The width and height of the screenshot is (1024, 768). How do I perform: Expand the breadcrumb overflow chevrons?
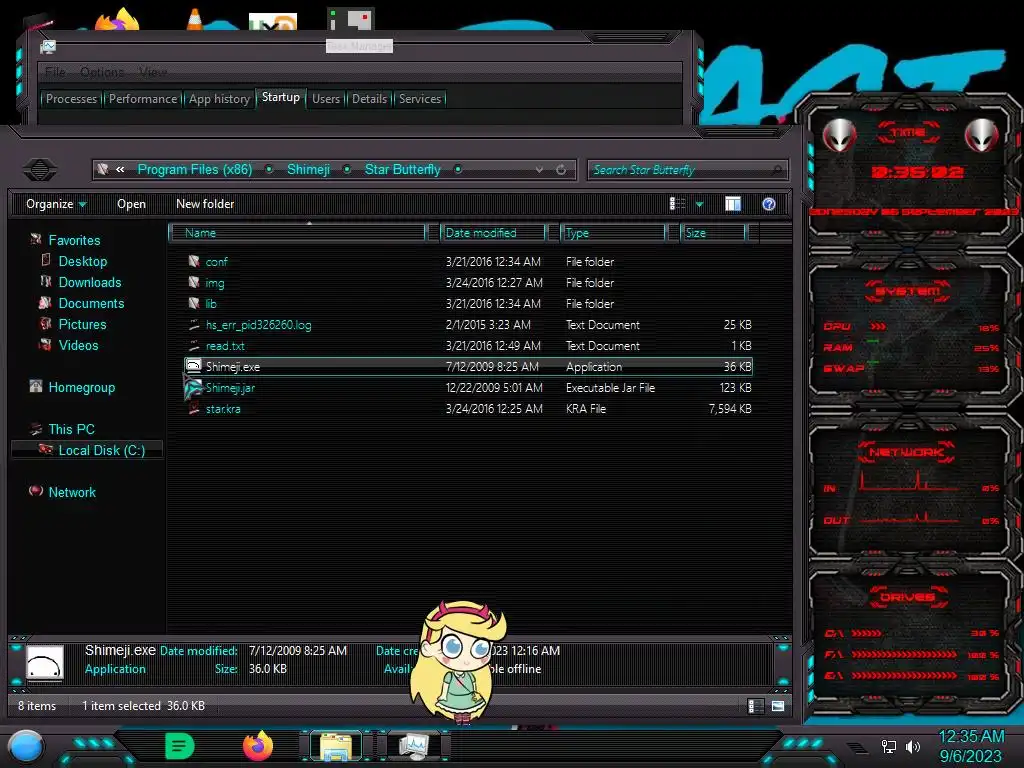120,170
